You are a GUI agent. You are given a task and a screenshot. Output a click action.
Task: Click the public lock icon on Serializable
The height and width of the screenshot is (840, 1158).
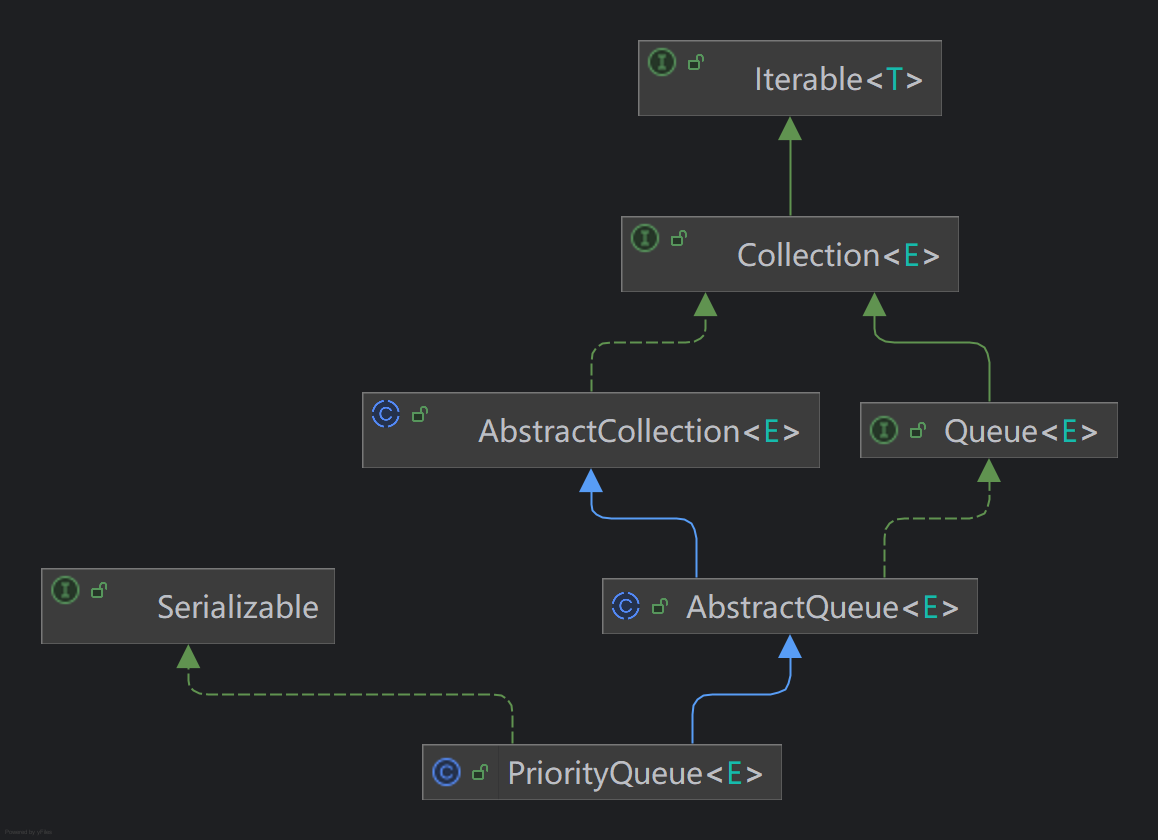99,590
